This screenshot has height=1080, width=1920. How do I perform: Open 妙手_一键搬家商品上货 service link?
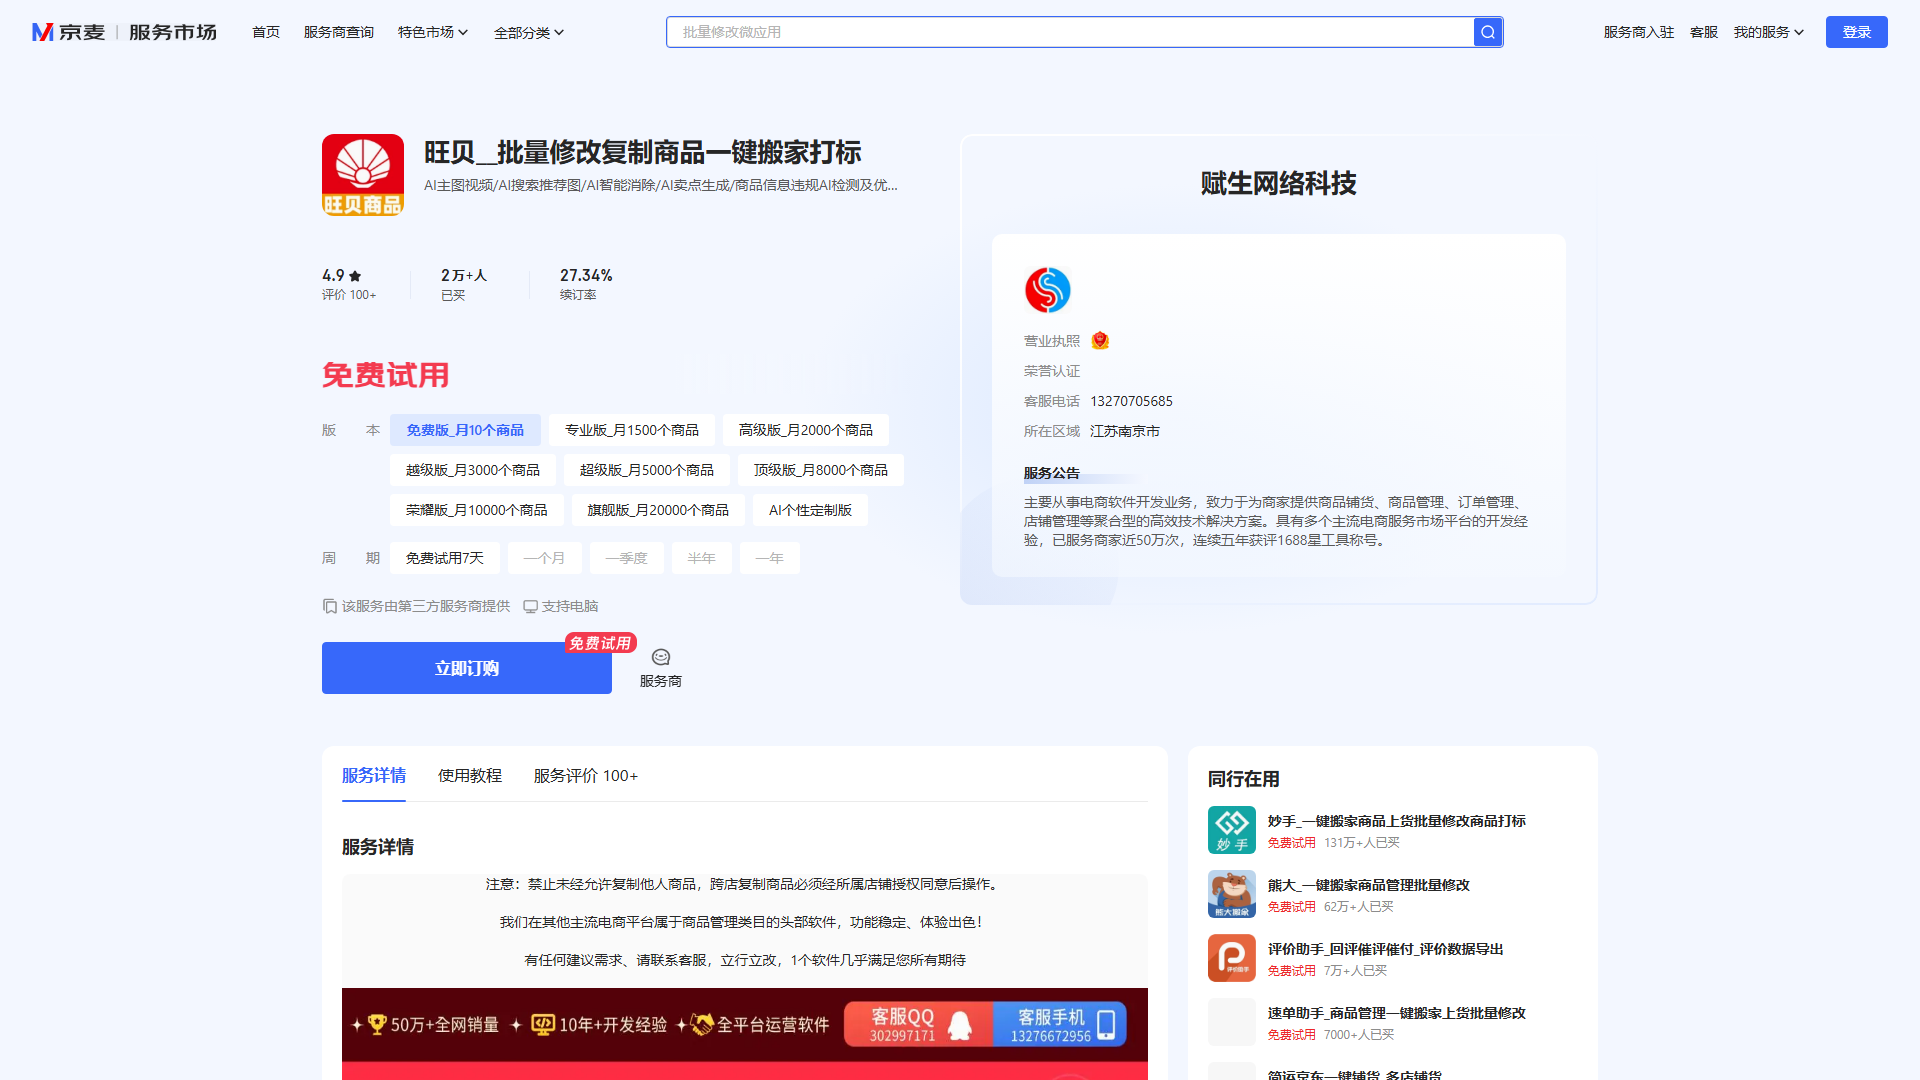coord(1397,821)
